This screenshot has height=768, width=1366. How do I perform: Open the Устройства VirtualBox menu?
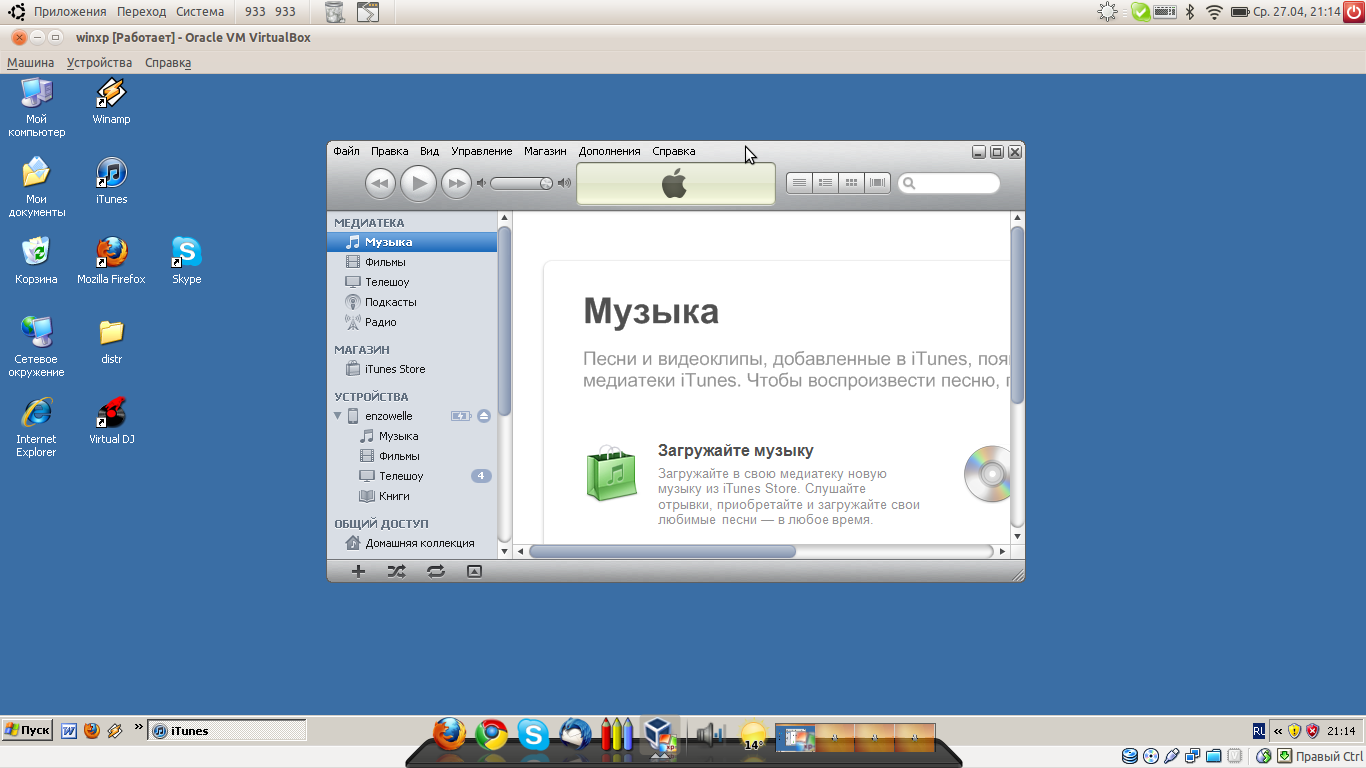pos(99,62)
